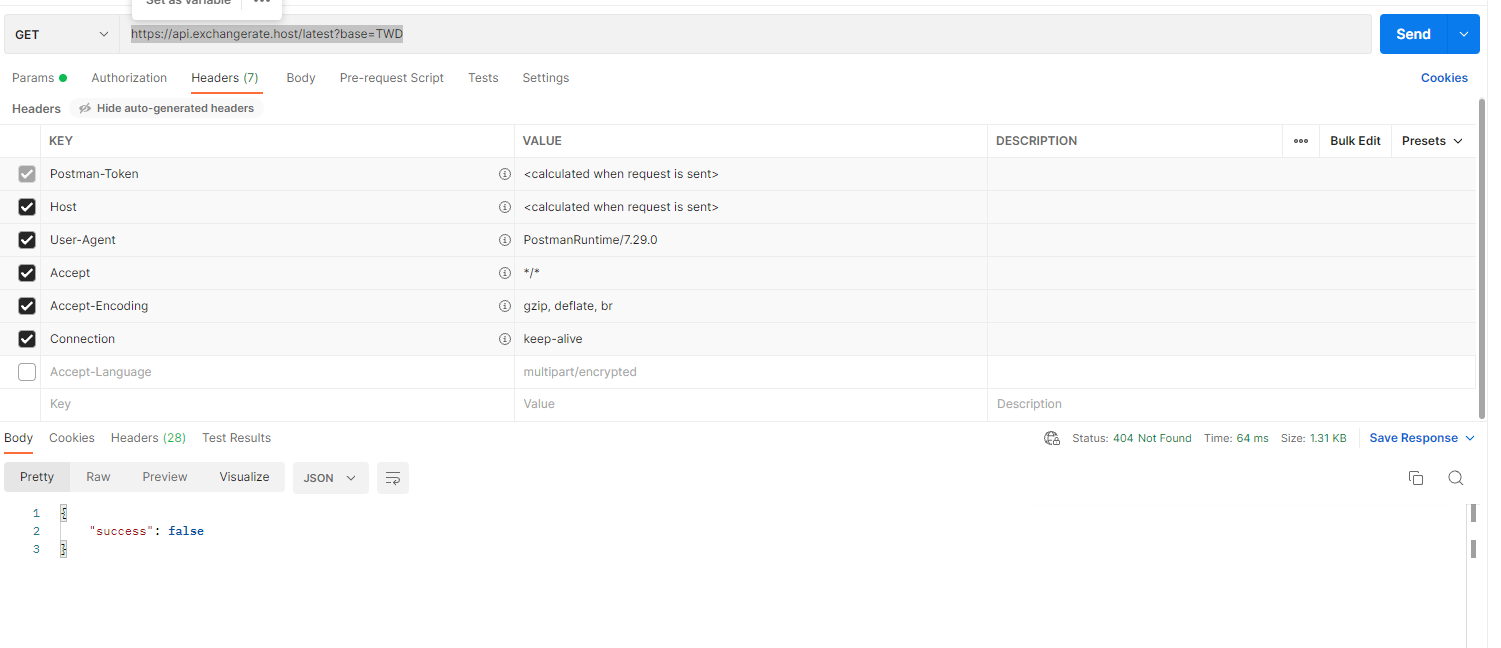Open the request Settings tab

[x=545, y=78]
